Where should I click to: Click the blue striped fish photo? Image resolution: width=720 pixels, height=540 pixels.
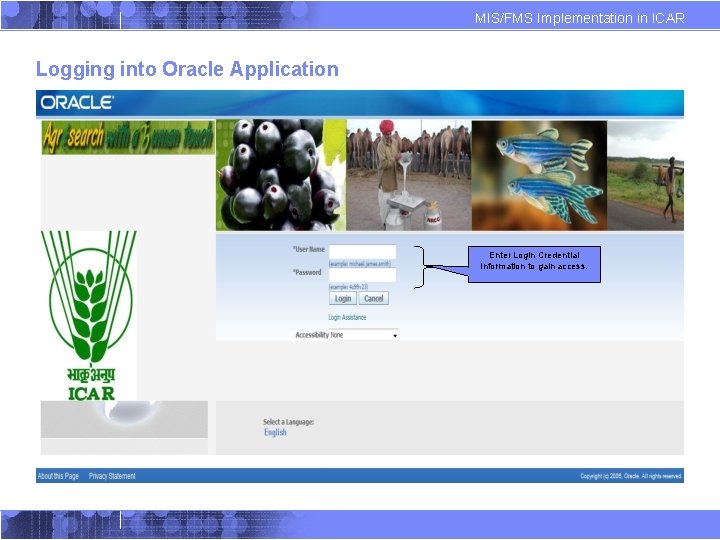point(540,175)
